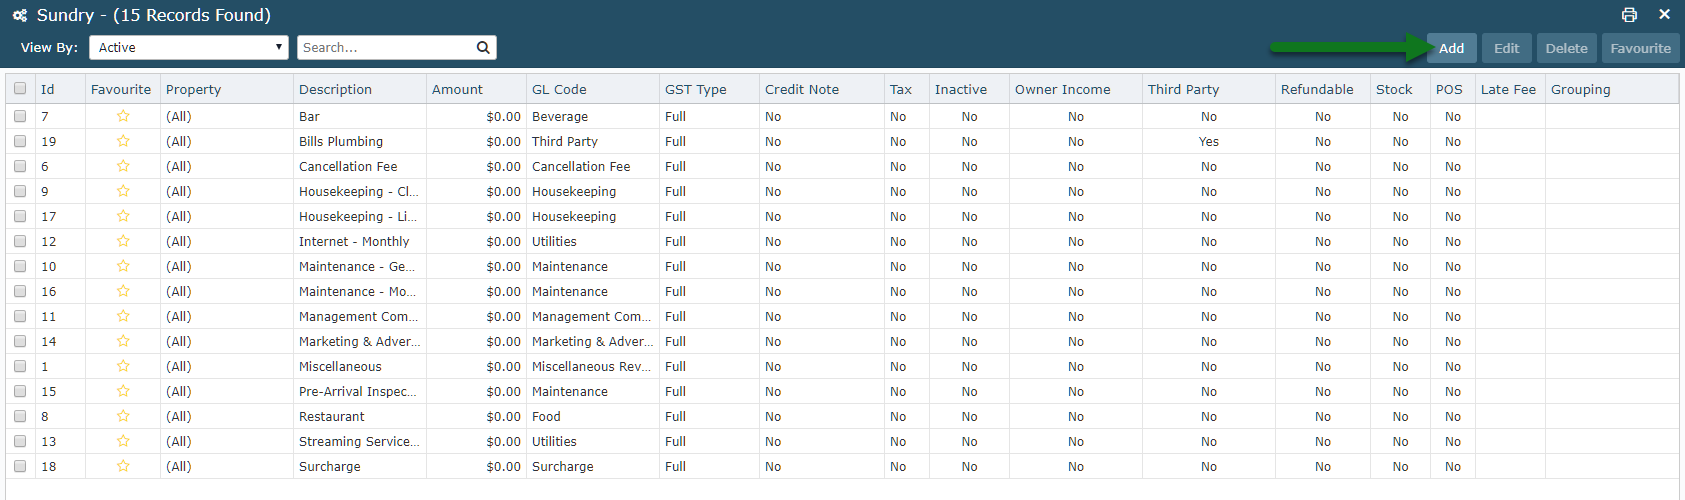Star the Miscellaneous row favourite
Viewport: 1685px width, 500px height.
pyautogui.click(x=123, y=366)
